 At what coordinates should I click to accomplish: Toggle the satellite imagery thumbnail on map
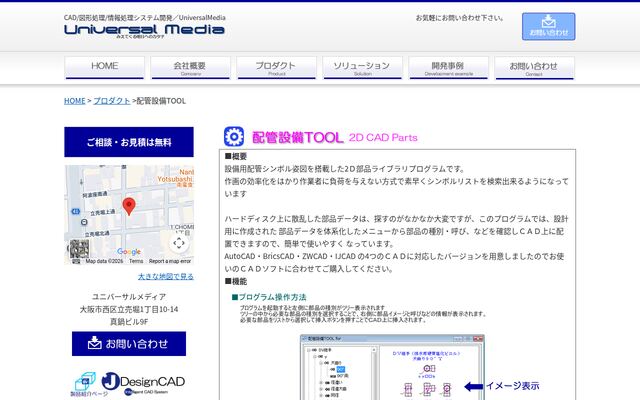79,249
